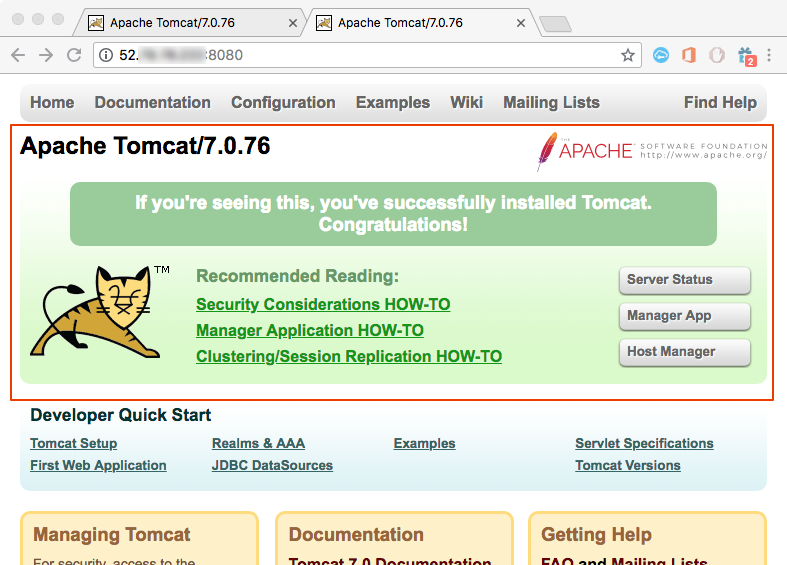Bookmark this page with the star icon
Image resolution: width=787 pixels, height=565 pixels.
628,55
